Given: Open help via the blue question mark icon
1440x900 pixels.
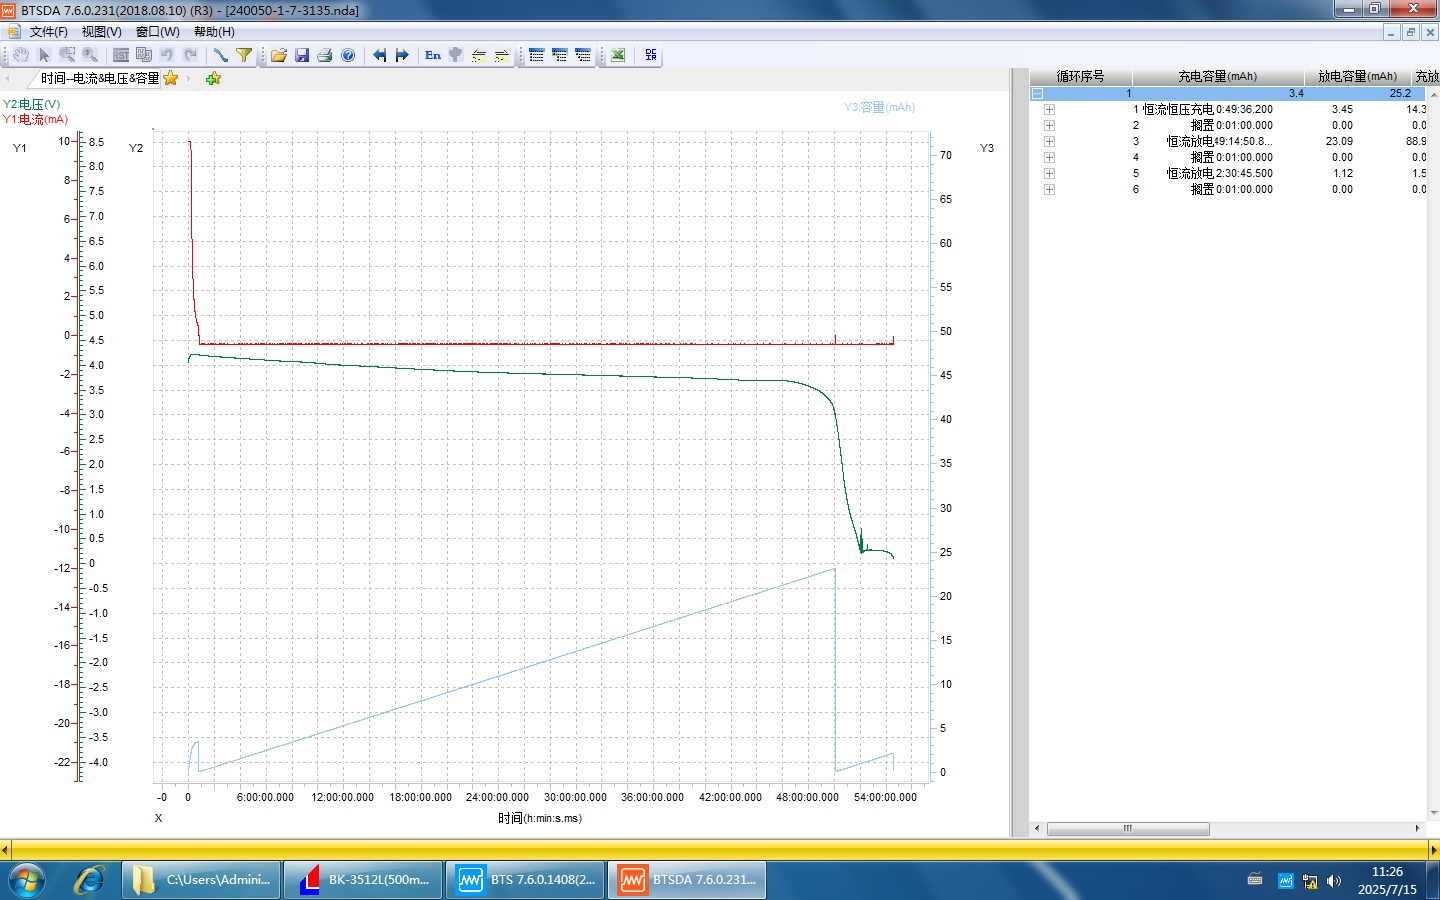Looking at the screenshot, I should point(348,55).
